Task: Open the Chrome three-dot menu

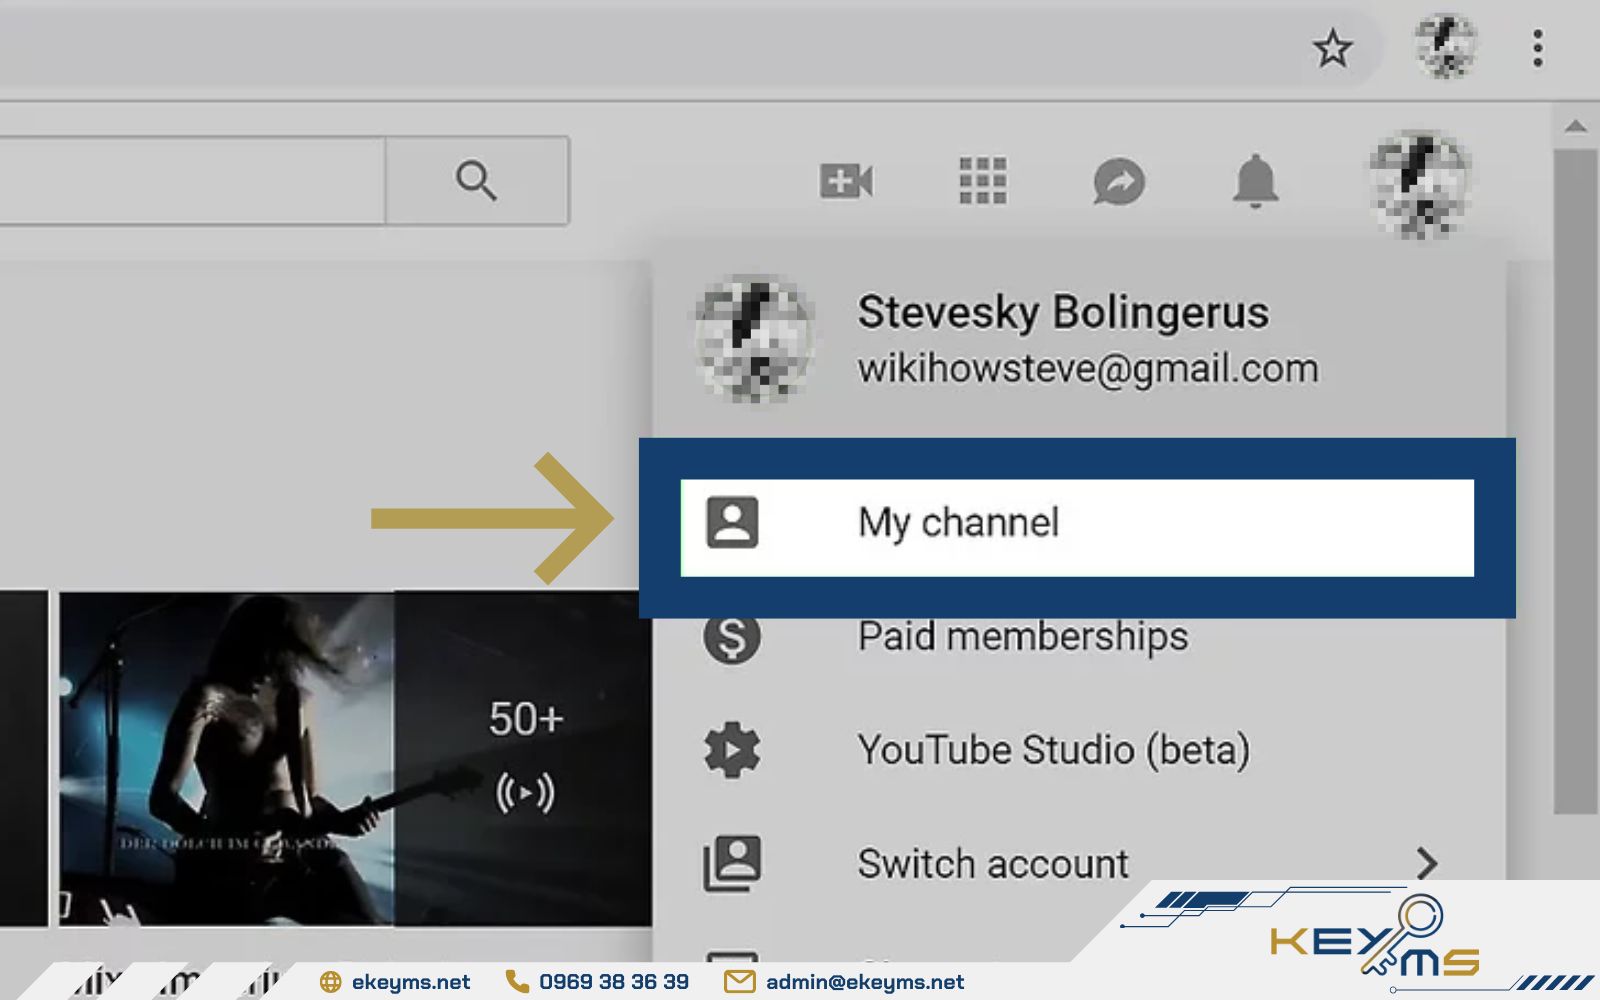Action: pyautogui.click(x=1537, y=49)
